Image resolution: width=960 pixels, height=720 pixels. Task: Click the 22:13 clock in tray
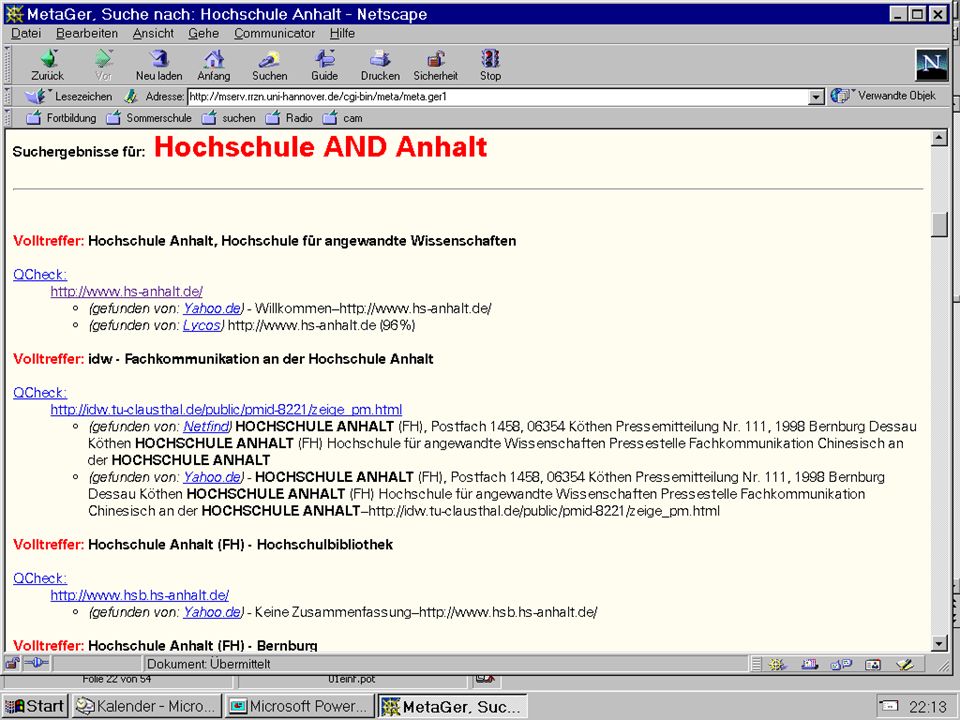[928, 707]
